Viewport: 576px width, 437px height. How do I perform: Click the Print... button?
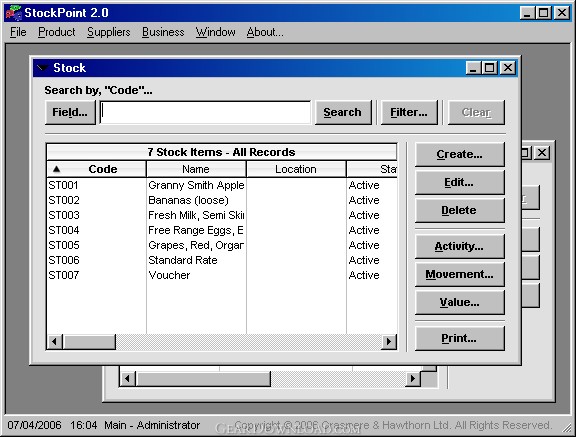coord(460,339)
